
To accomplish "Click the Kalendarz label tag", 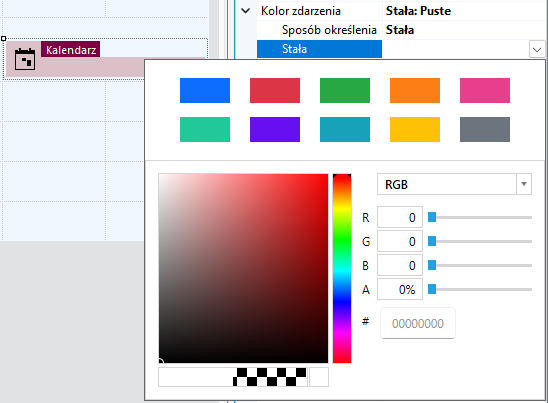I will click(71, 50).
